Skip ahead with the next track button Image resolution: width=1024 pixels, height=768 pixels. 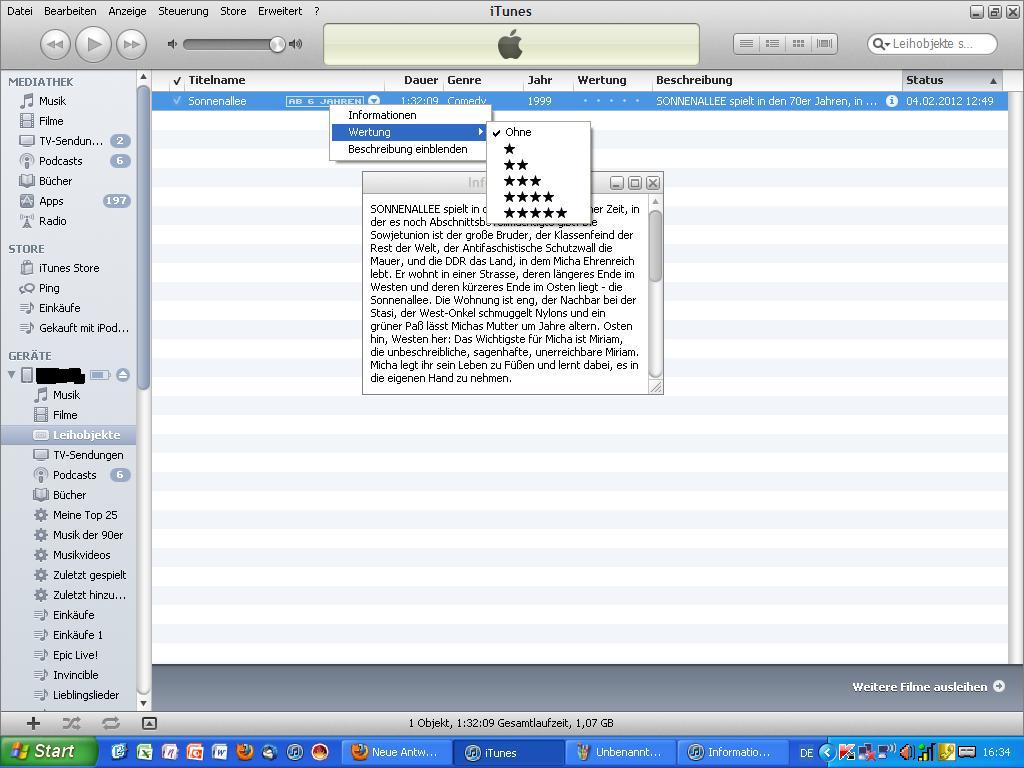(x=131, y=44)
